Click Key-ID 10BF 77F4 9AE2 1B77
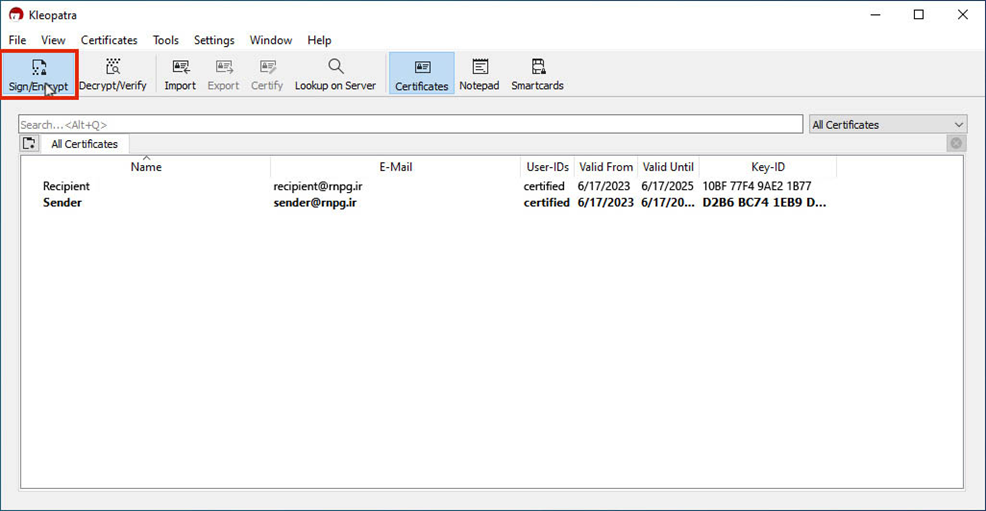 pos(756,186)
